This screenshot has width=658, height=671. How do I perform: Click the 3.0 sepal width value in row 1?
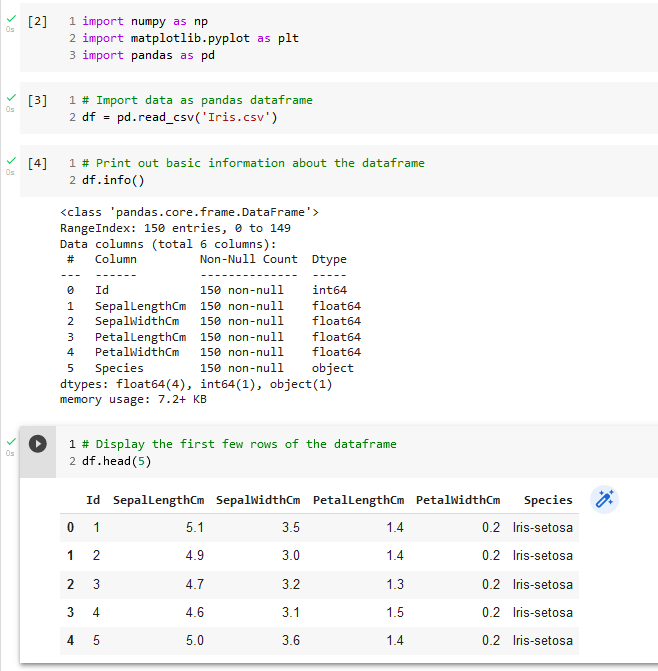(x=291, y=555)
